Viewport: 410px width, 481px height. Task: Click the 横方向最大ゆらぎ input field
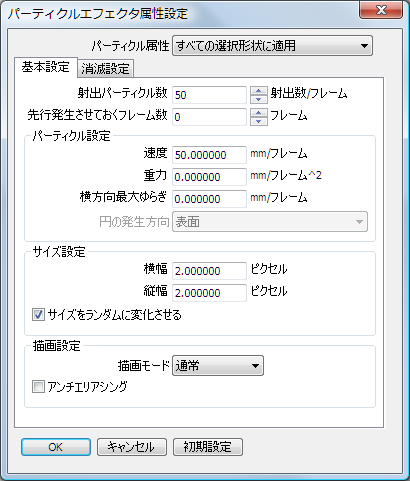coord(209,199)
